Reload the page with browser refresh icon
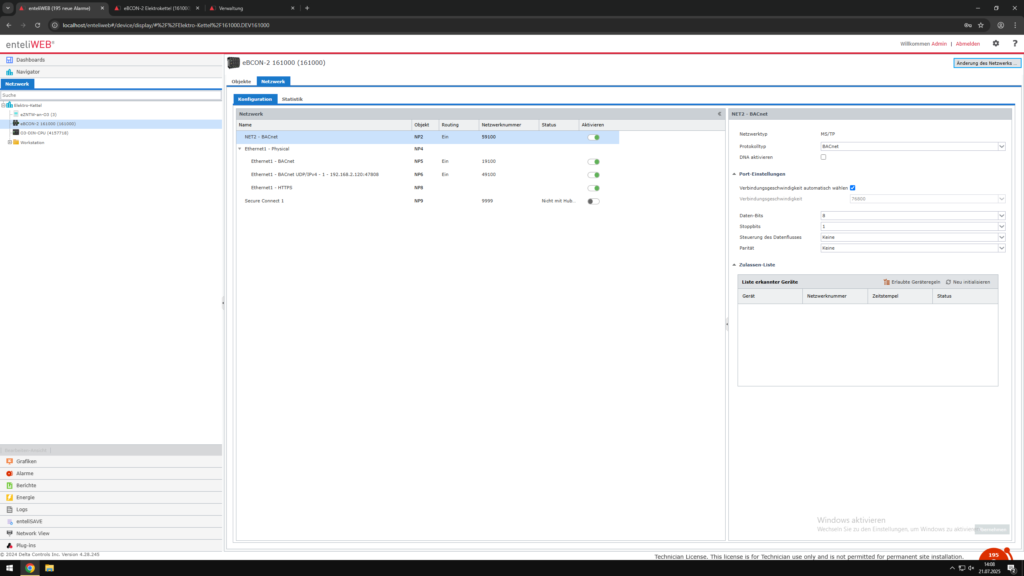This screenshot has width=1024, height=576. pos(37,25)
